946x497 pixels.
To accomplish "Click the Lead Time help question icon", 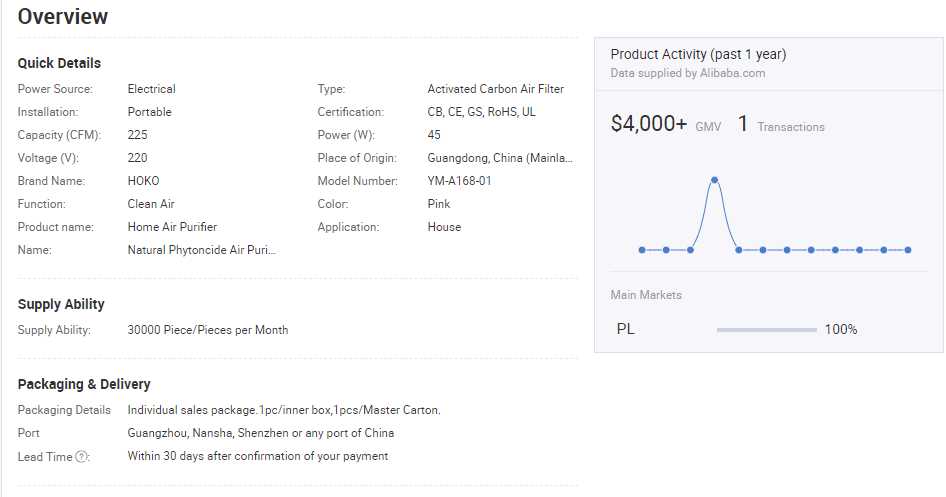I will 82,457.
